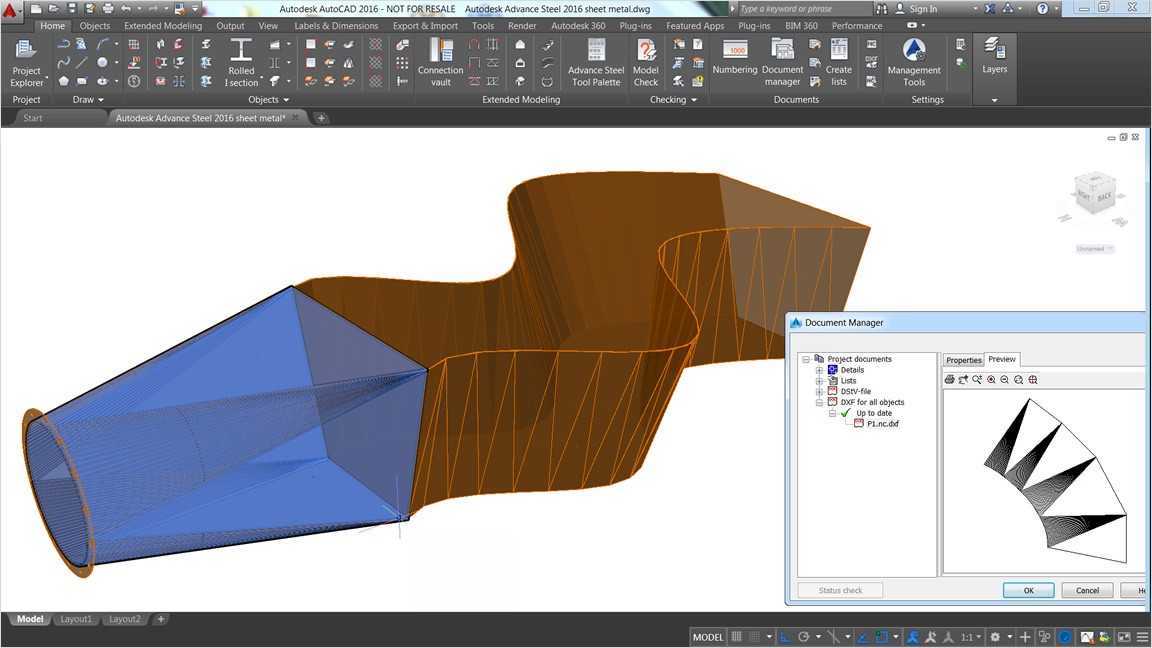Open the Advance Steel Tool Palette
This screenshot has height=648, width=1152.
click(596, 63)
